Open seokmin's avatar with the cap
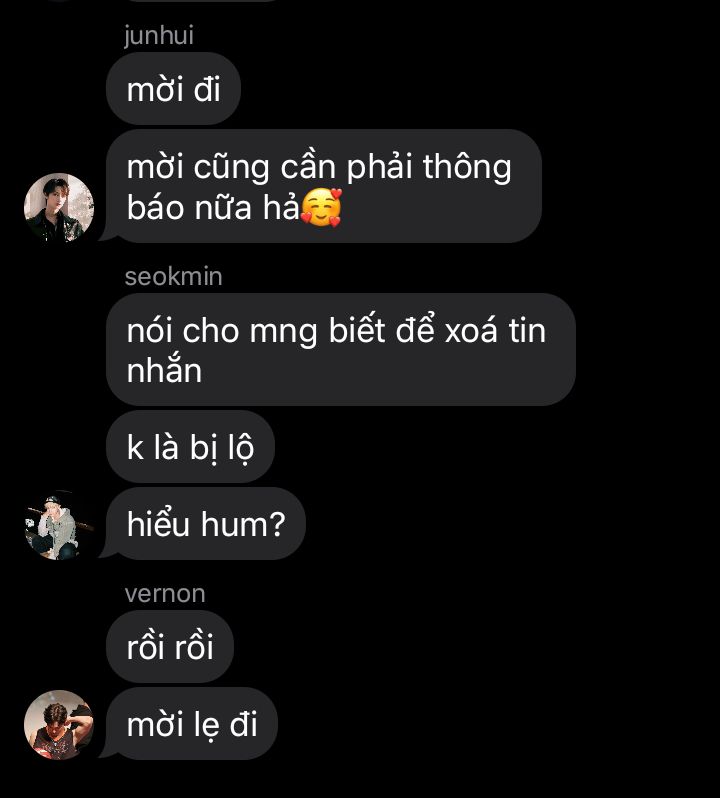Image resolution: width=720 pixels, height=798 pixels. (59, 525)
